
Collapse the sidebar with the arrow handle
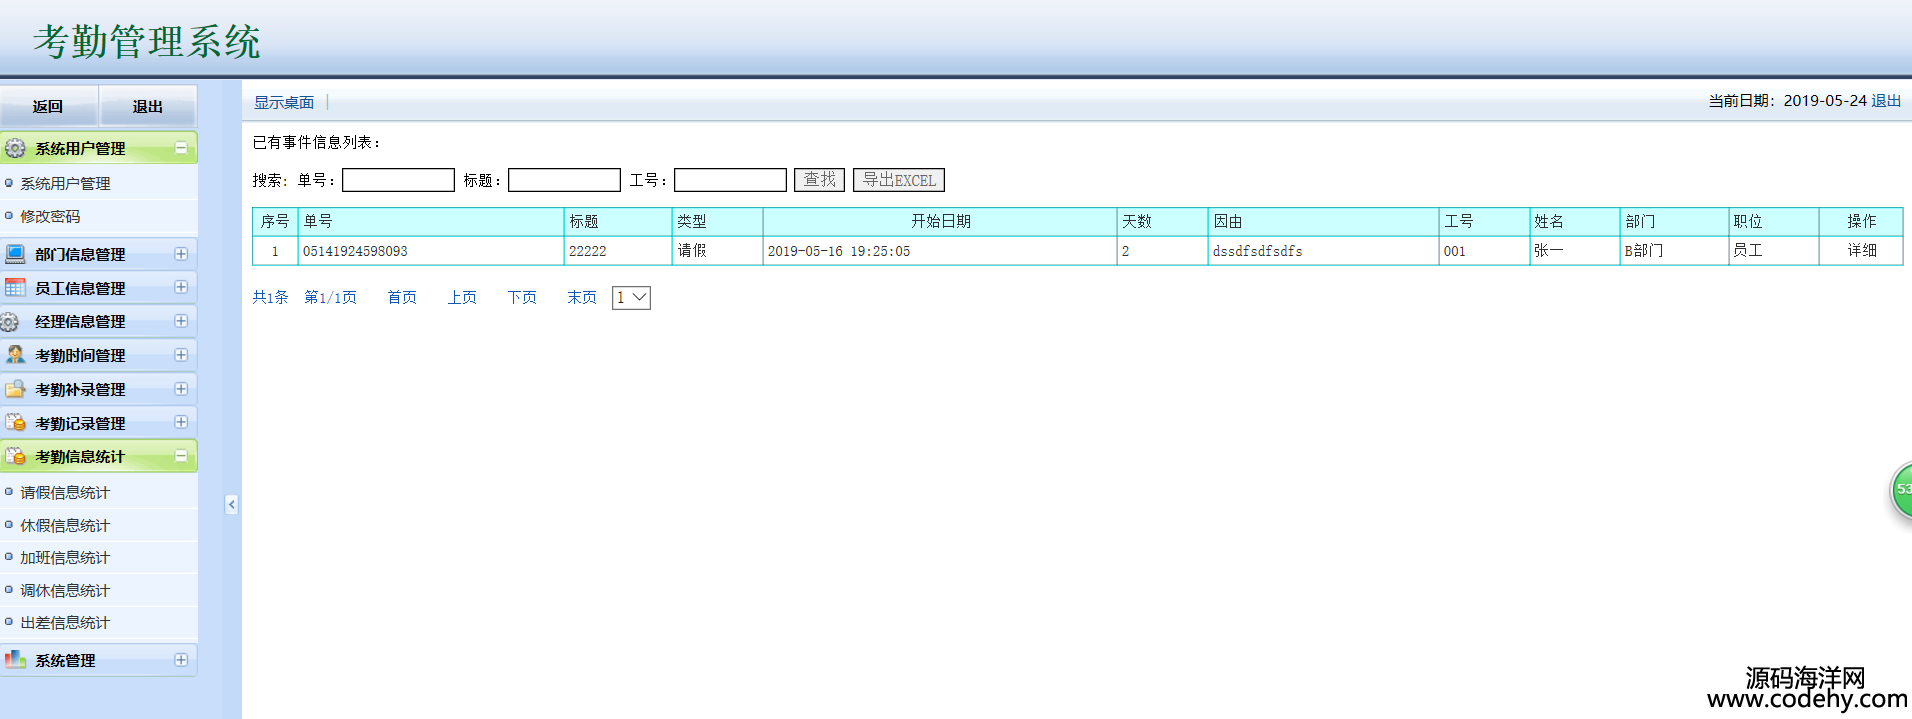231,504
